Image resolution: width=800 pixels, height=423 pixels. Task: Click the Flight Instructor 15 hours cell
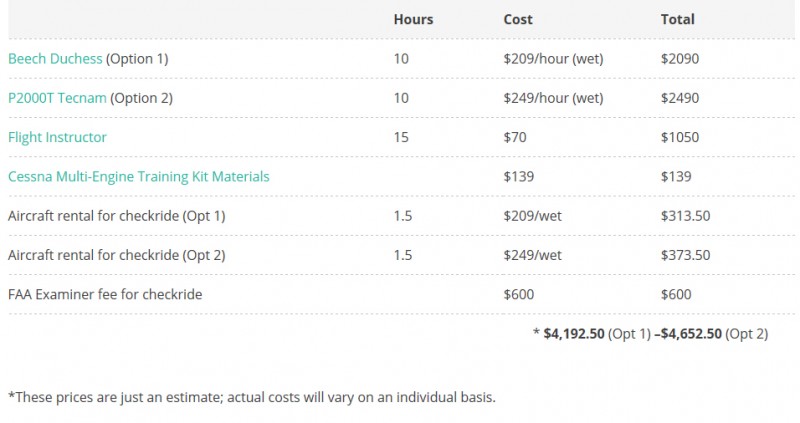[x=401, y=137]
